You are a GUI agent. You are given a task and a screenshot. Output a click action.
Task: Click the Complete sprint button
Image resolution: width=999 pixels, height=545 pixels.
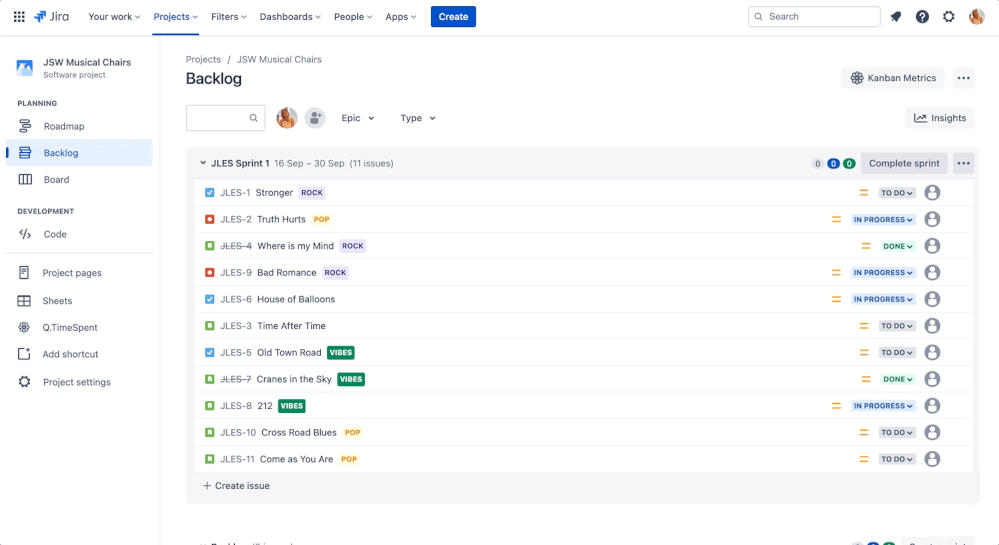pos(904,164)
